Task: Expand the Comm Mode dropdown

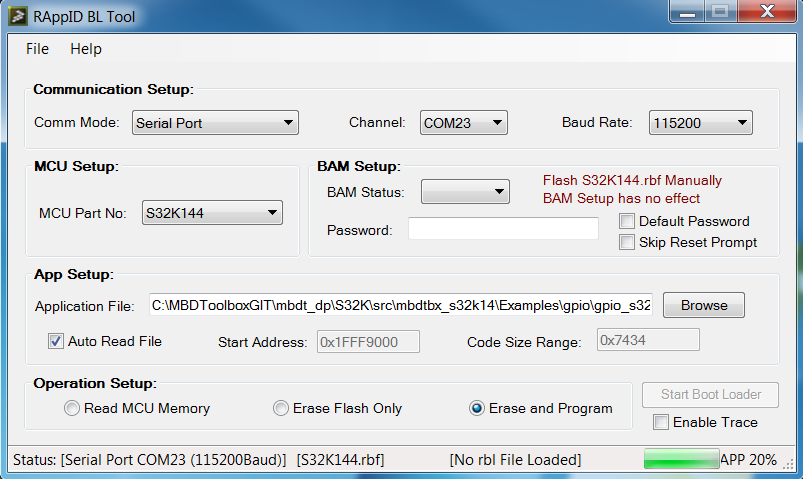Action: (215, 123)
